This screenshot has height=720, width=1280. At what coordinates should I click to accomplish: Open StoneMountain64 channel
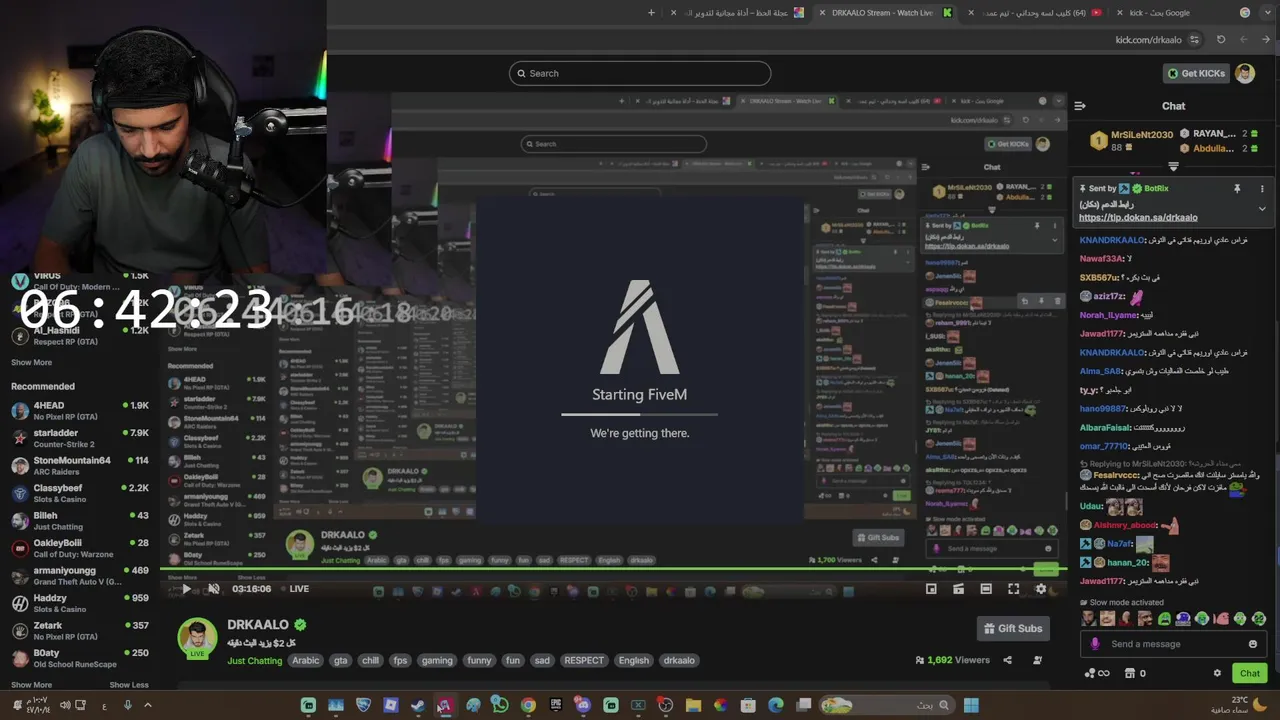(x=80, y=466)
